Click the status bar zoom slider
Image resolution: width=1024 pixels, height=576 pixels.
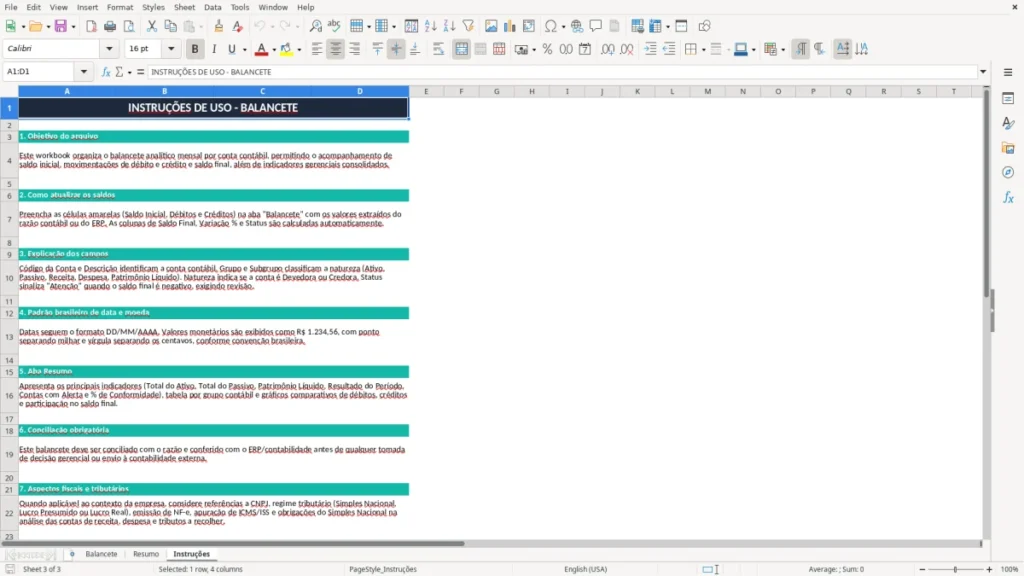click(955, 569)
